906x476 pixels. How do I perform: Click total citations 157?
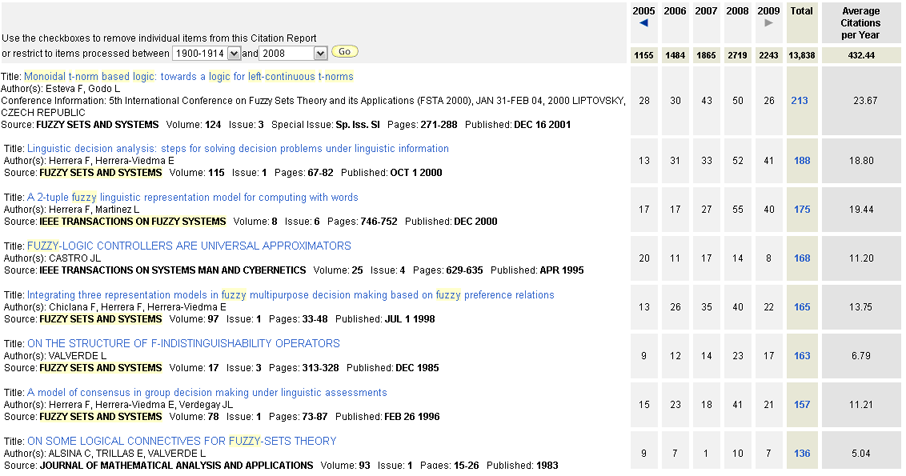click(802, 404)
